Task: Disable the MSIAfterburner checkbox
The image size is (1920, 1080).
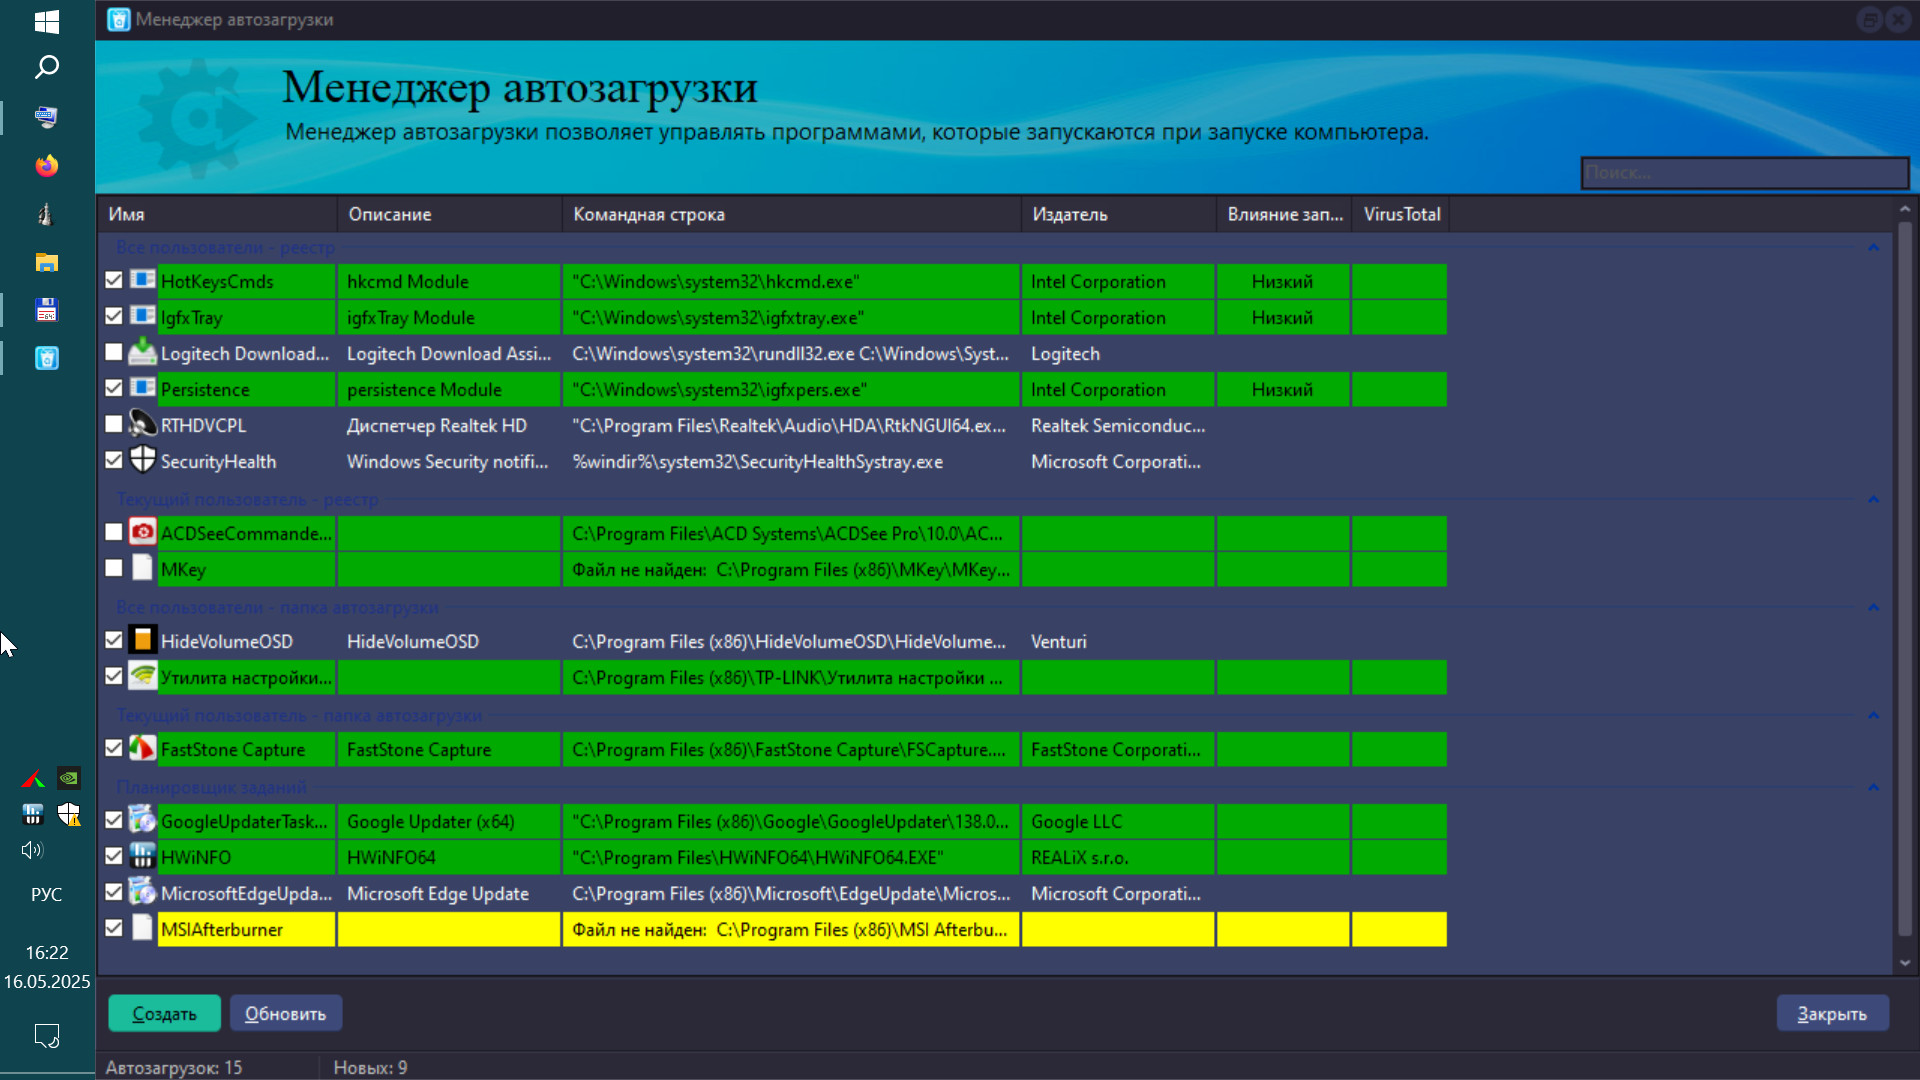Action: 114,929
